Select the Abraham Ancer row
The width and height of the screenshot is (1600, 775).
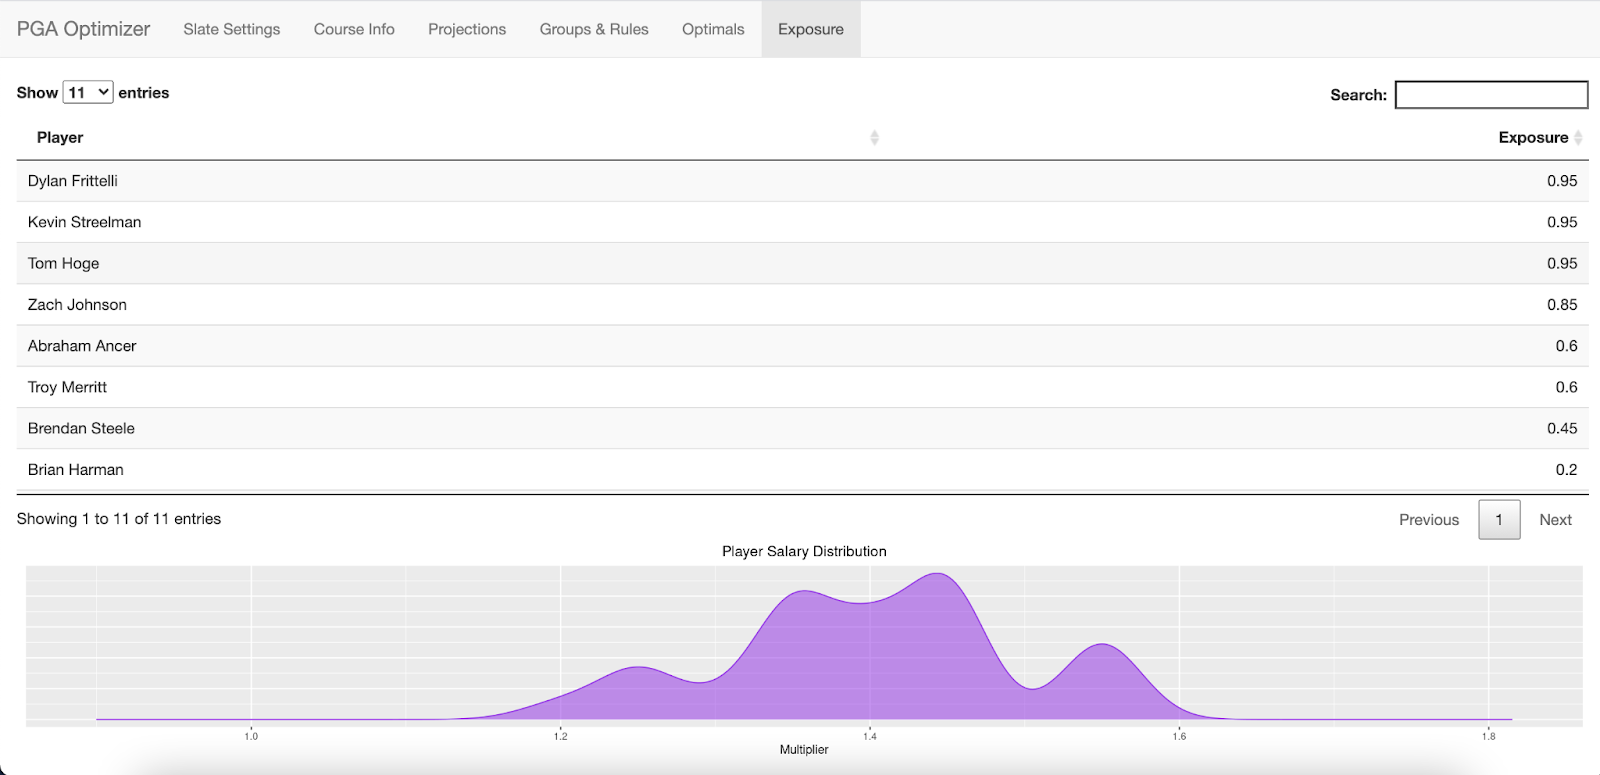coord(802,346)
